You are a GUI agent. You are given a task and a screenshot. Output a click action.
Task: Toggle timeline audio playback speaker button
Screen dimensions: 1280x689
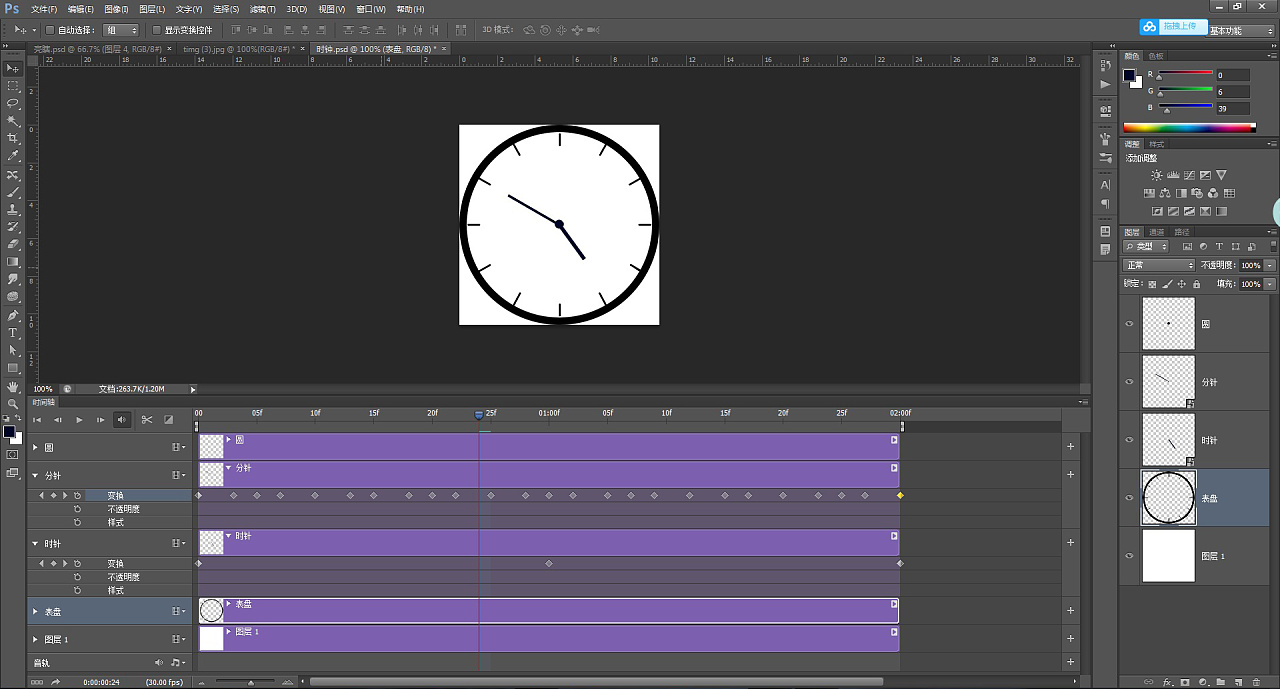pos(122,420)
